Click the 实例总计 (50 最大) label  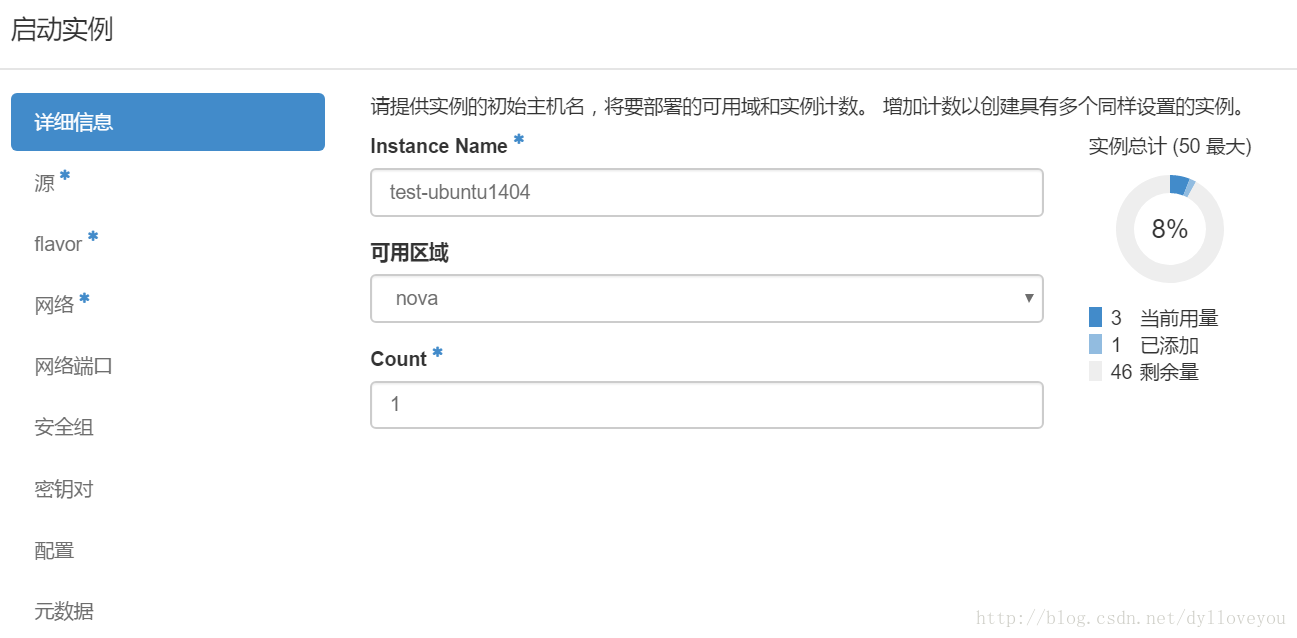1170,147
